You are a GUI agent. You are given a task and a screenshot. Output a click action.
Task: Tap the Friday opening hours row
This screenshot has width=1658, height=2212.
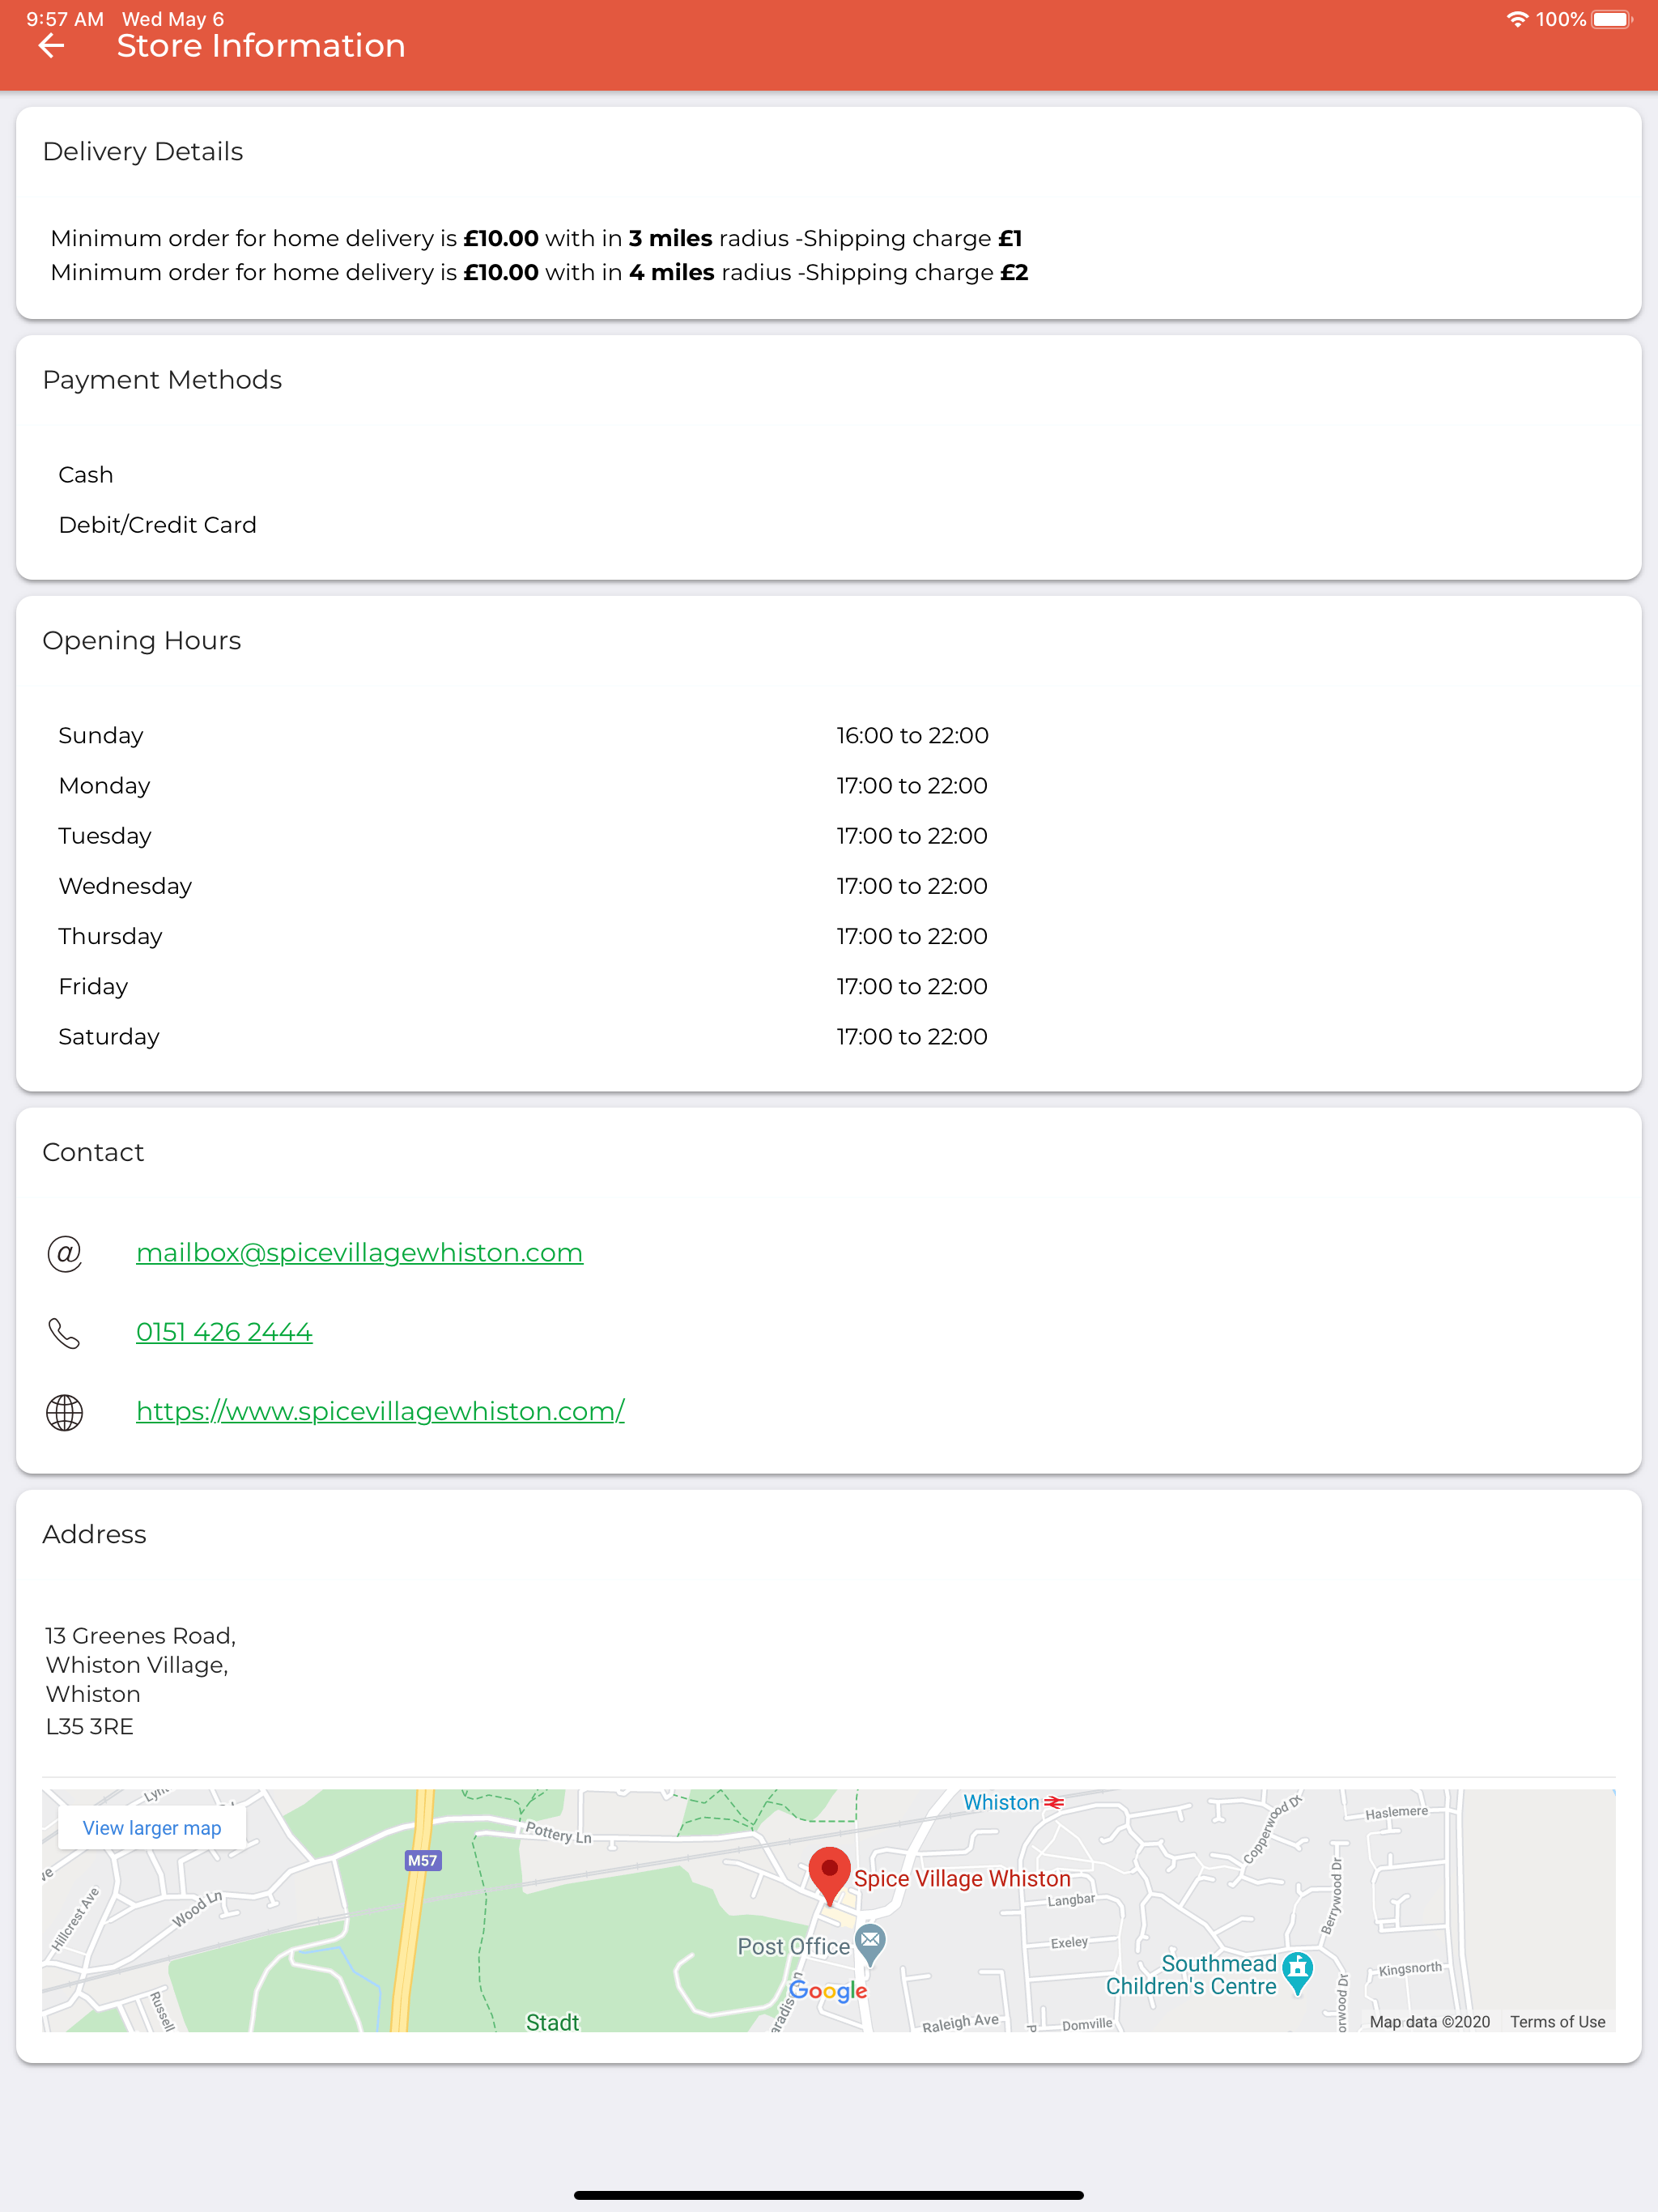(x=828, y=986)
